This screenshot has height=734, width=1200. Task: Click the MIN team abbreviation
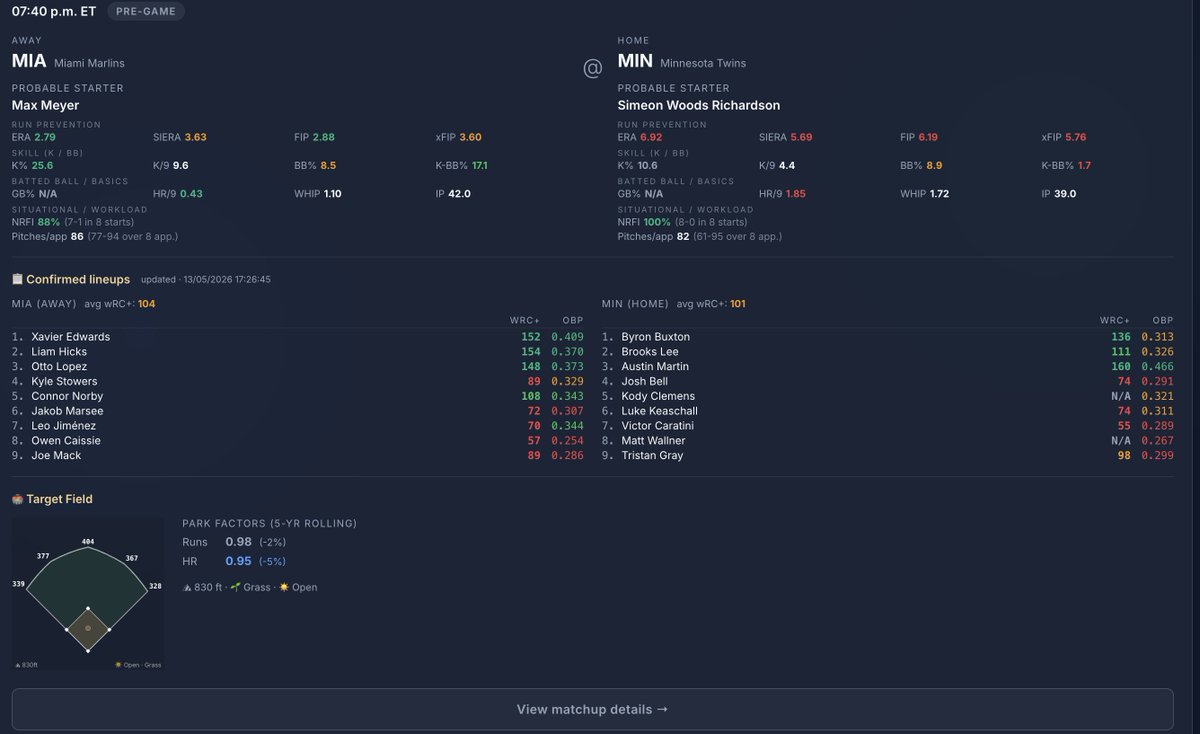click(x=635, y=61)
